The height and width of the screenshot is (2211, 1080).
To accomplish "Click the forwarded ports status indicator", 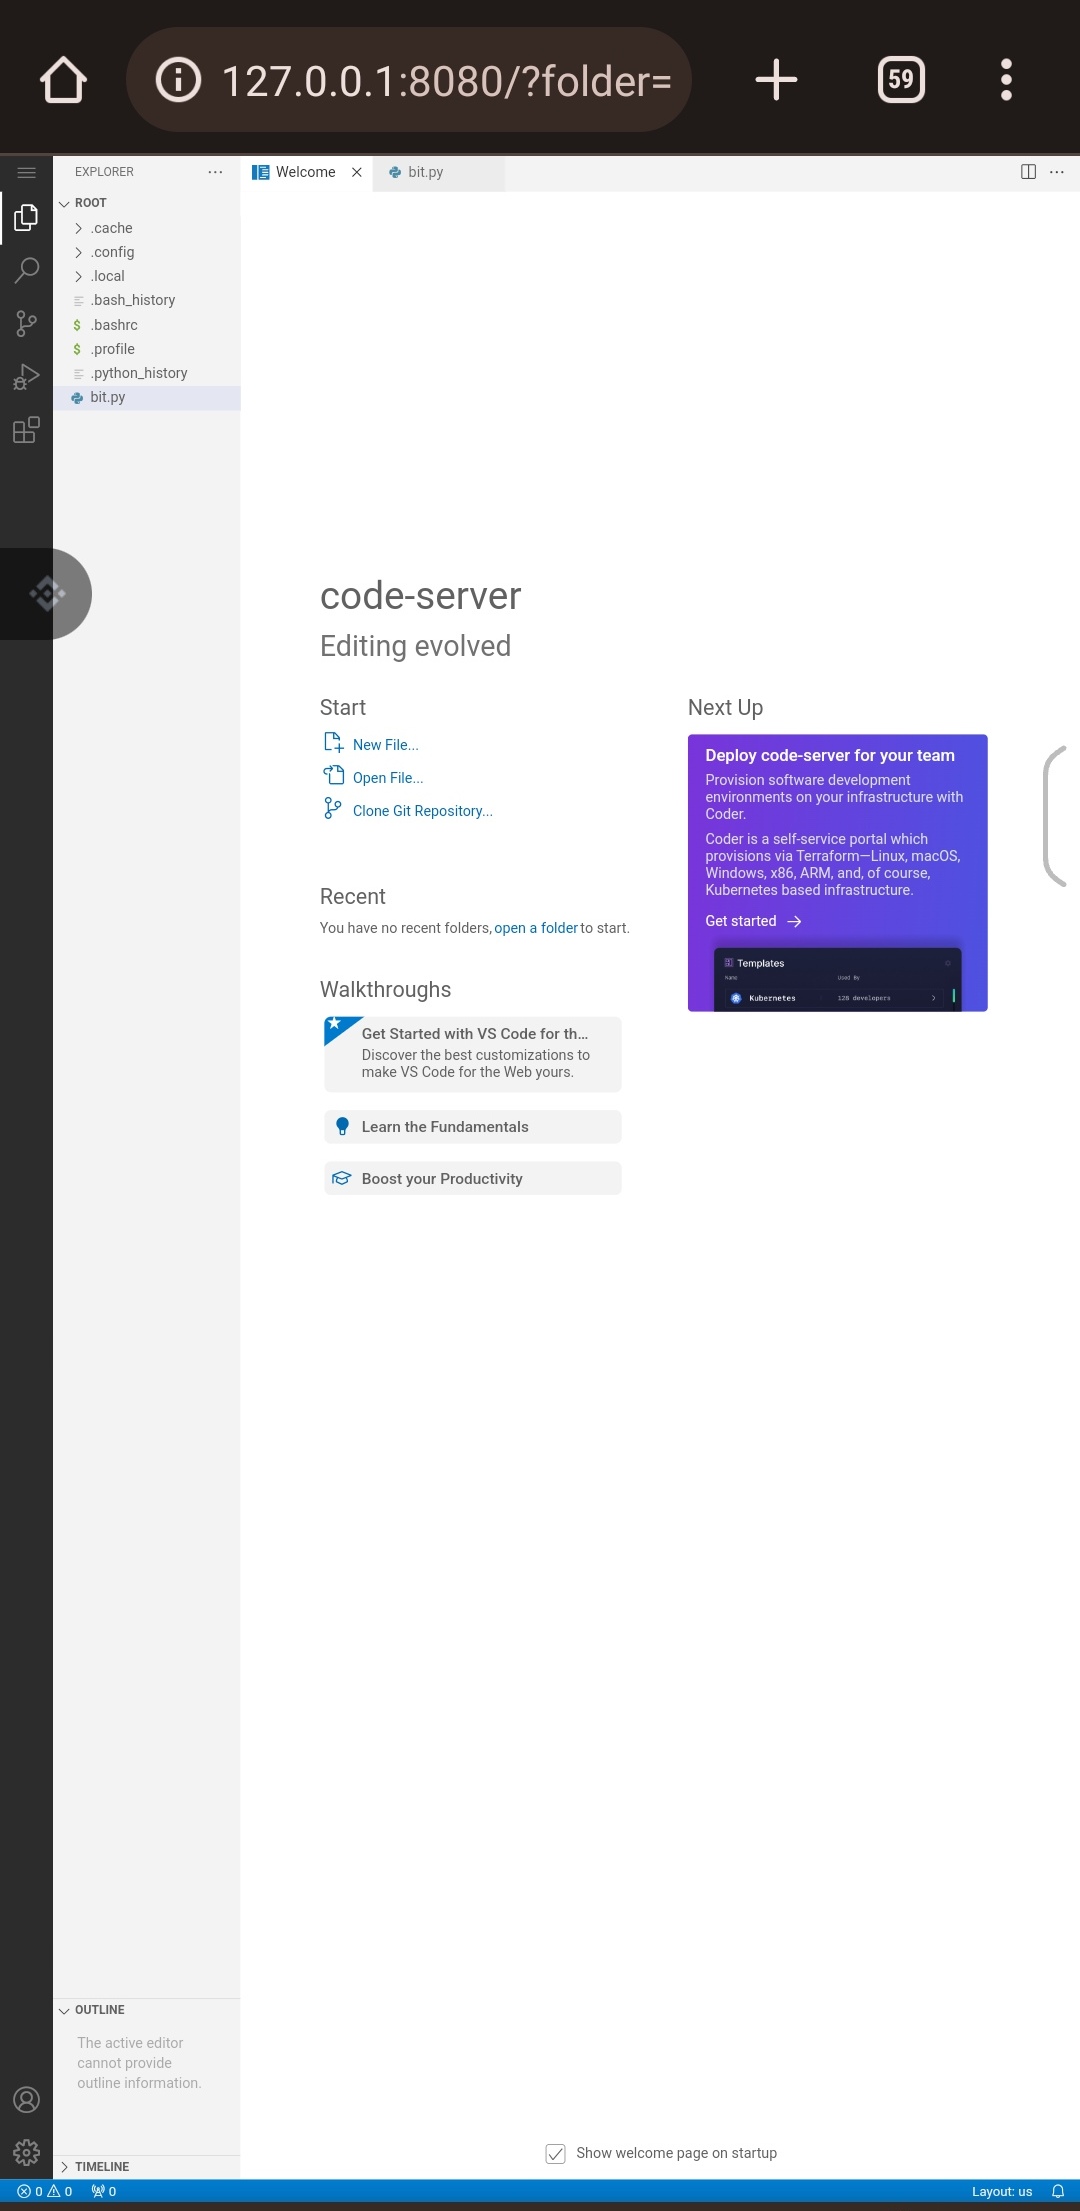I will 104,2191.
